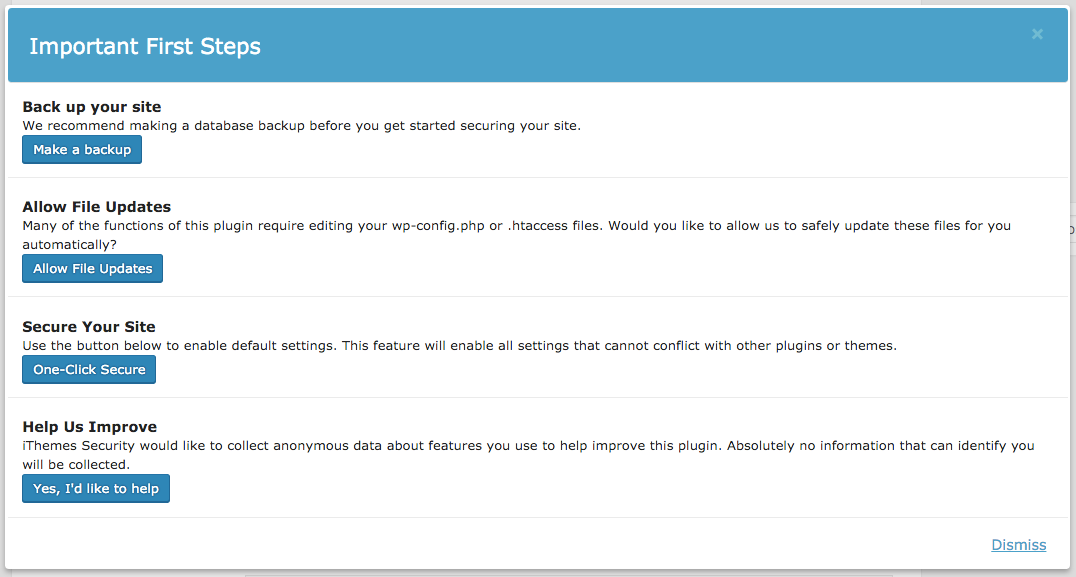Screen dimensions: 1076x577
Task: Enable defaults with One-Click Secure
Action: tap(89, 370)
